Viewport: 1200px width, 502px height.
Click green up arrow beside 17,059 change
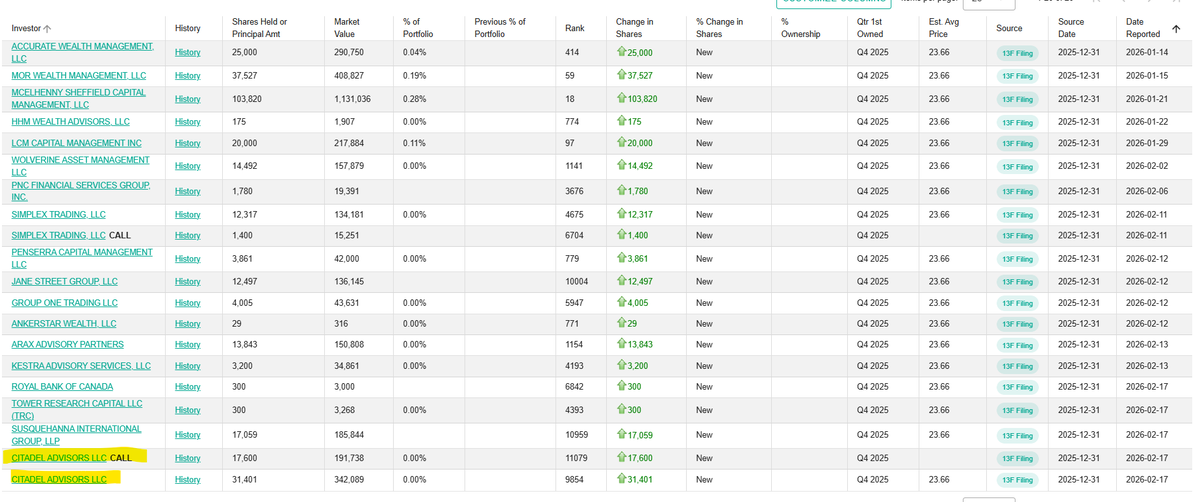622,435
